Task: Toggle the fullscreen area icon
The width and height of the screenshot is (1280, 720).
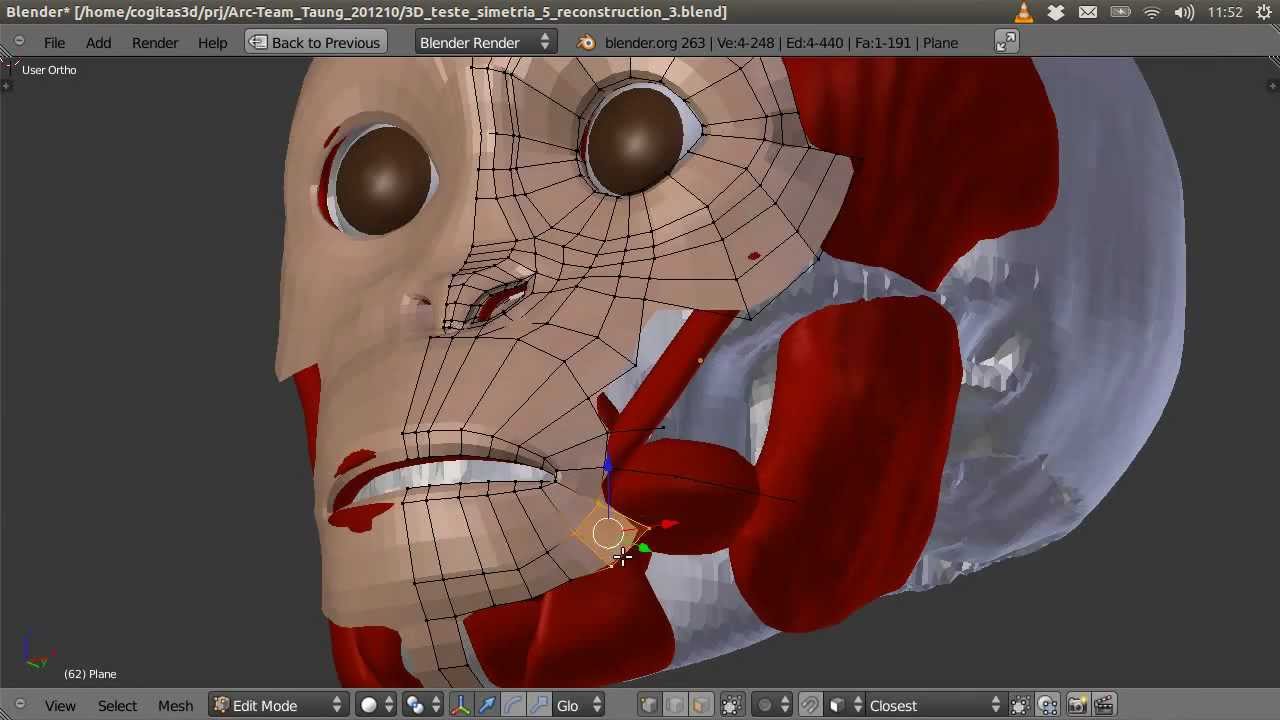Action: coord(1006,42)
